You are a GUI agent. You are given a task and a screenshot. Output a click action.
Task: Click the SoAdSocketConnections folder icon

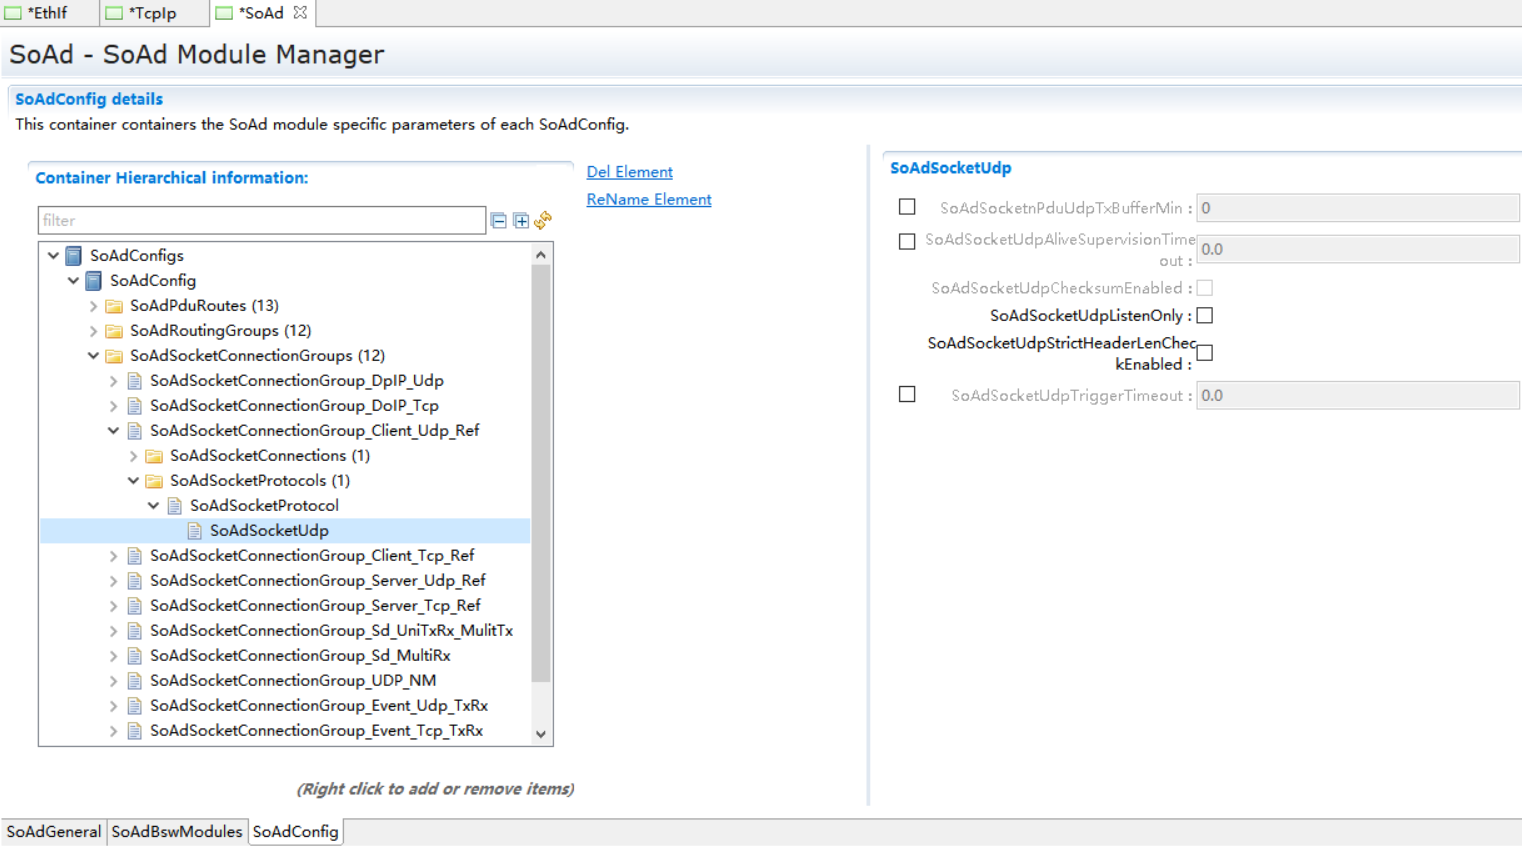point(154,456)
